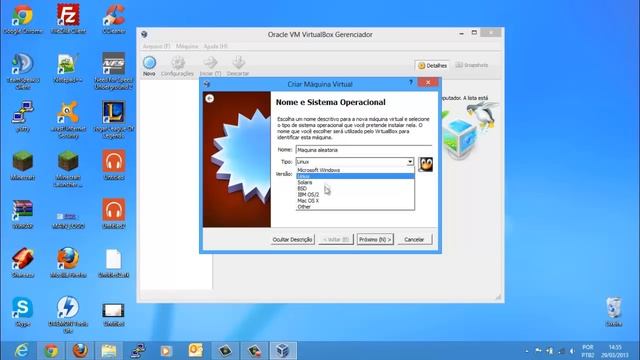
Task: Click Firefox icon on the taskbar
Action: click(80, 351)
